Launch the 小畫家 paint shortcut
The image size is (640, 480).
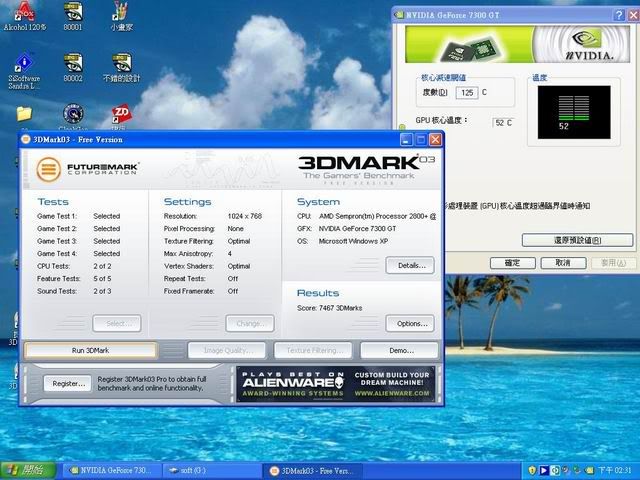(x=120, y=14)
